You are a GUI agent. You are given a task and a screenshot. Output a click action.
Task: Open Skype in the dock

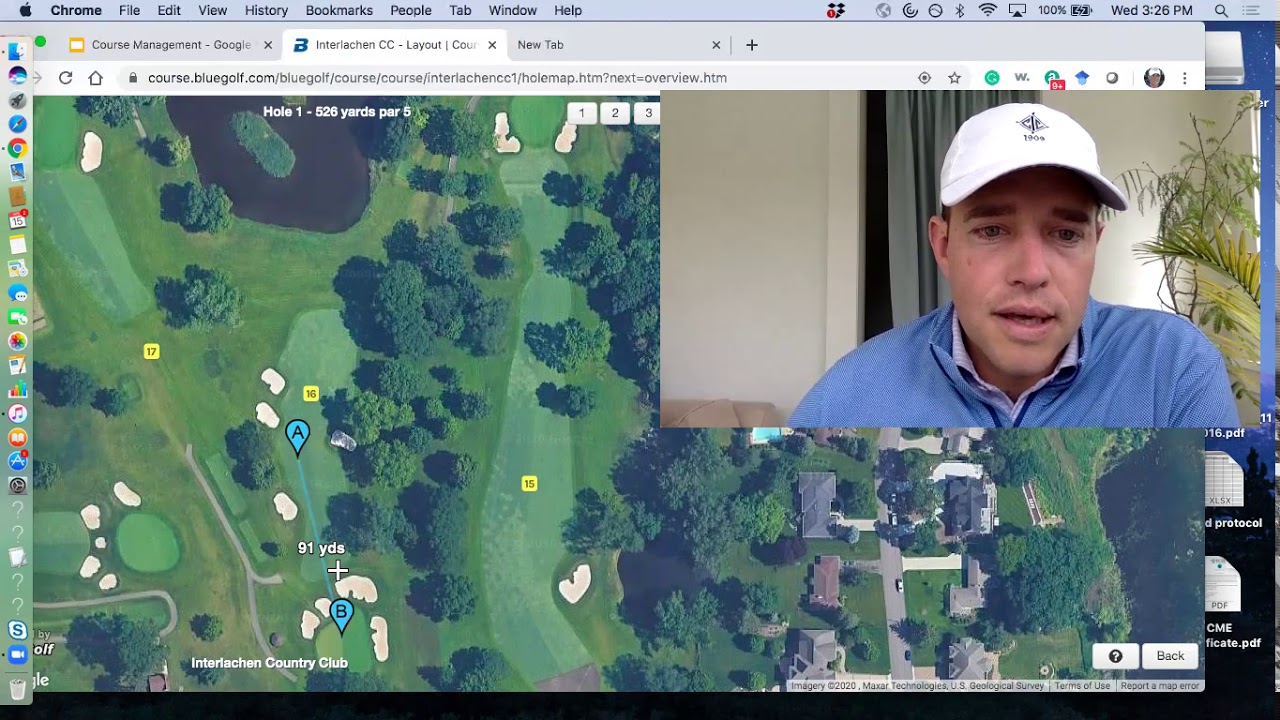pos(17,630)
